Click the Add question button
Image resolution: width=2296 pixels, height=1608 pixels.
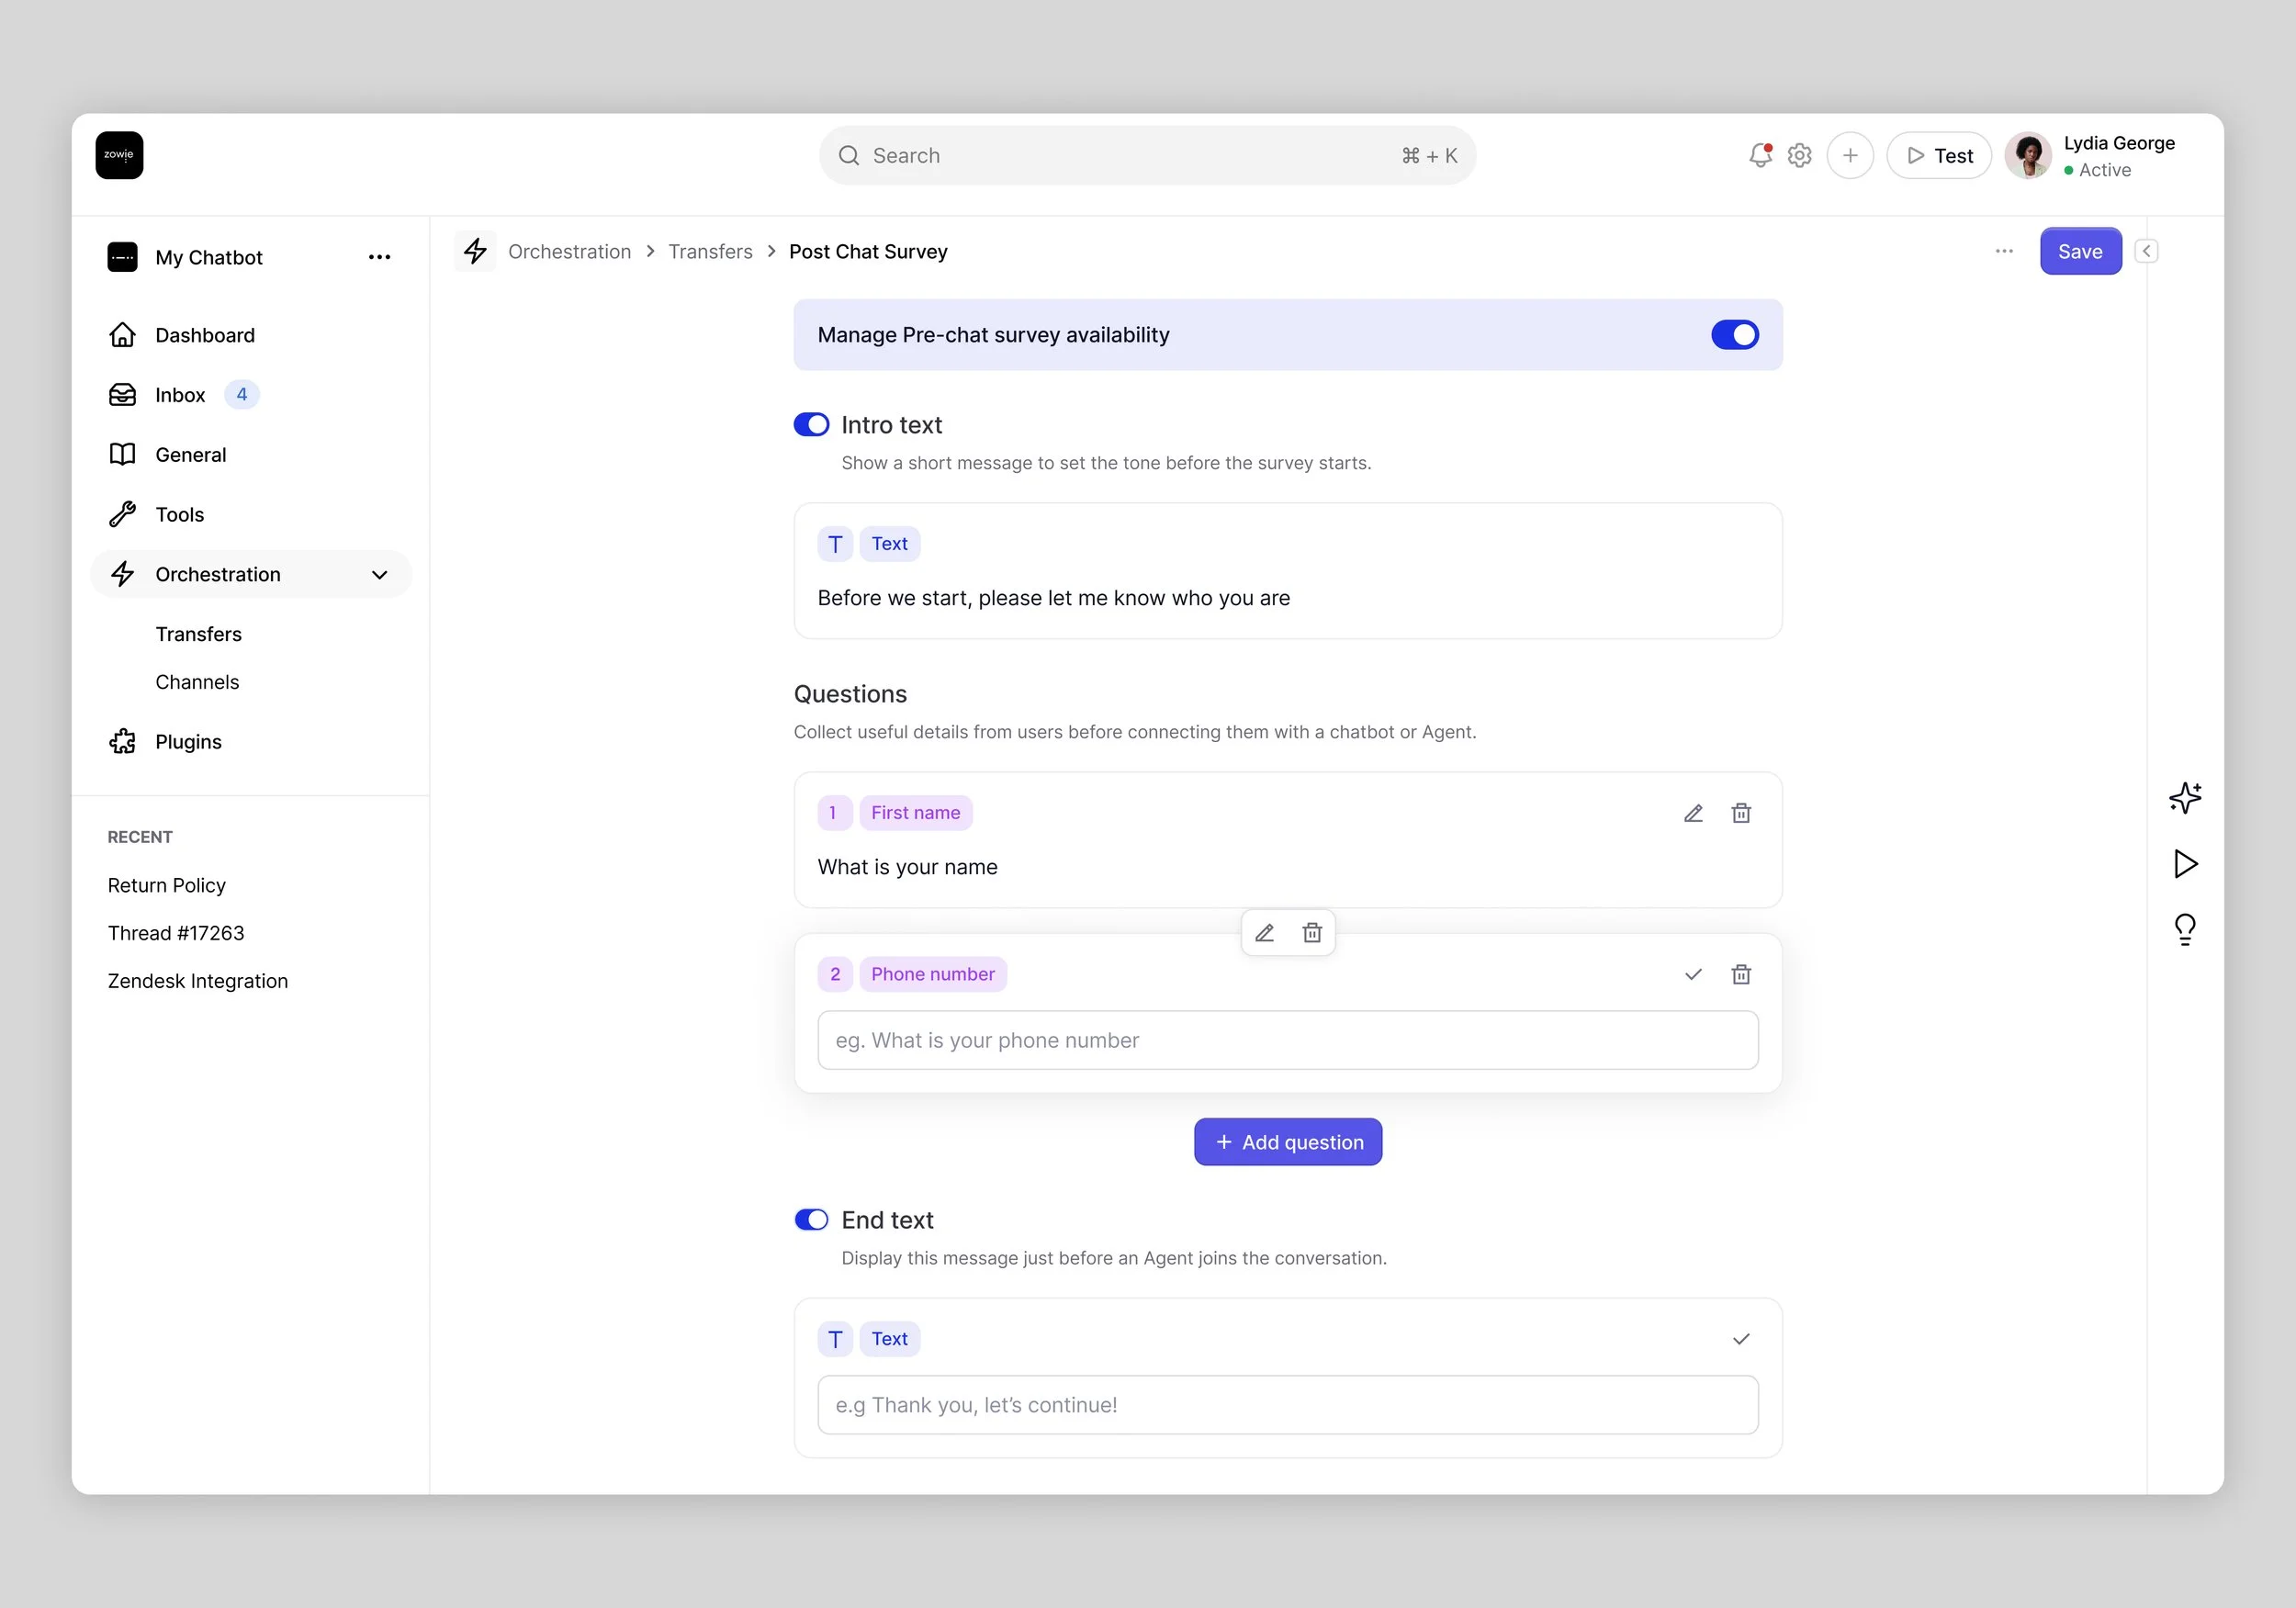(1287, 1142)
